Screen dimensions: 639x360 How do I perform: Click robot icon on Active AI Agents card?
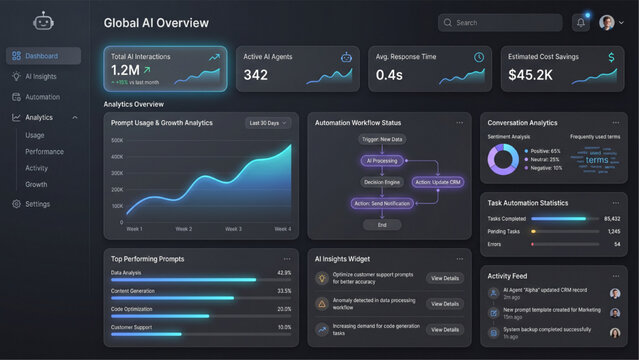[346, 57]
